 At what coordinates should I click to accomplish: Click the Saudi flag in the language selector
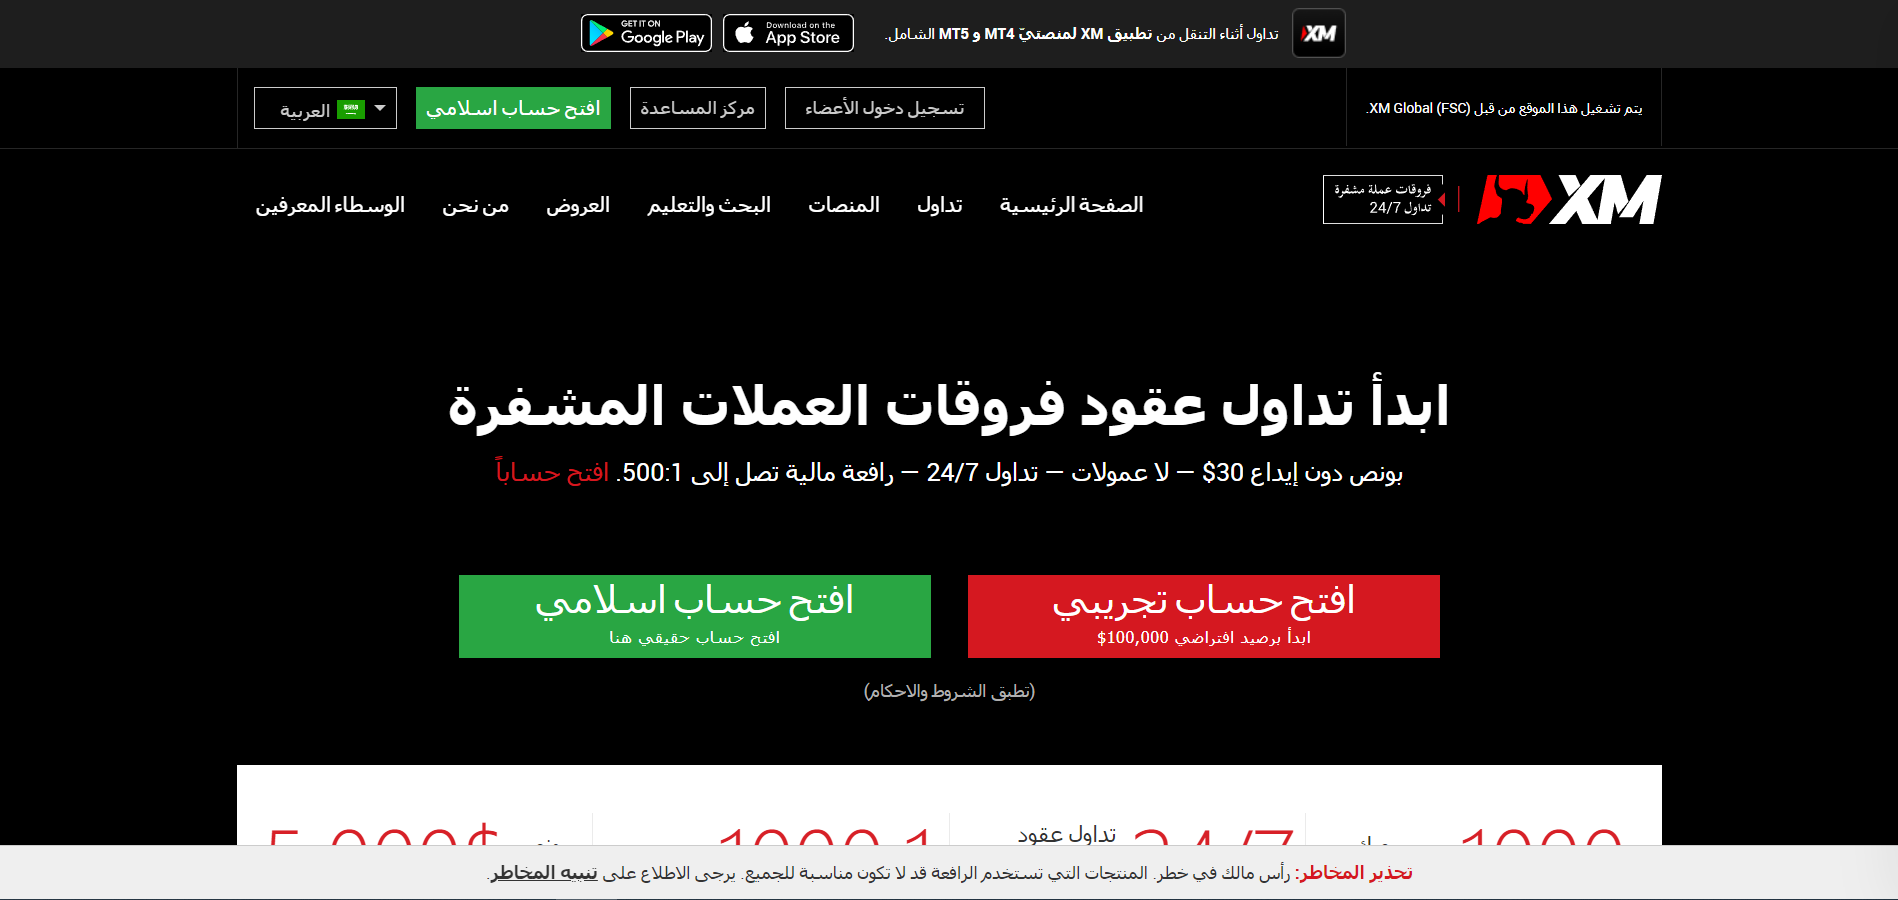(349, 107)
